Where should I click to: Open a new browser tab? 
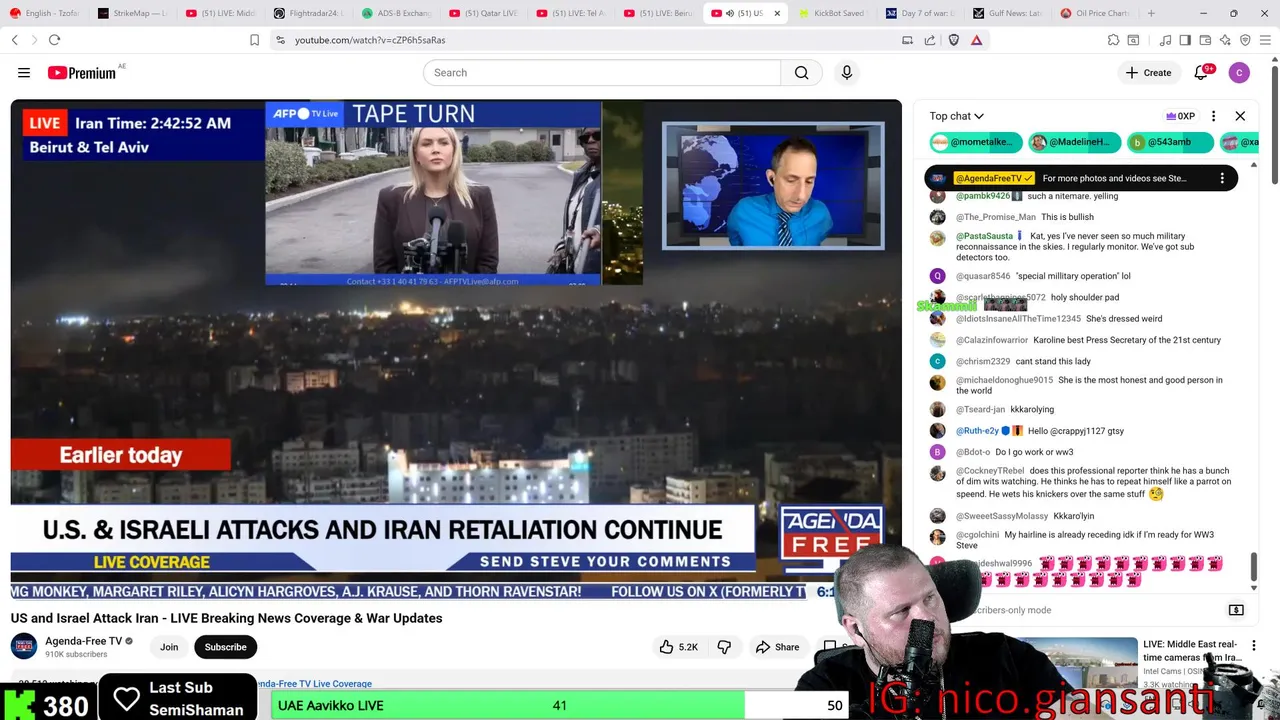coord(1151,13)
